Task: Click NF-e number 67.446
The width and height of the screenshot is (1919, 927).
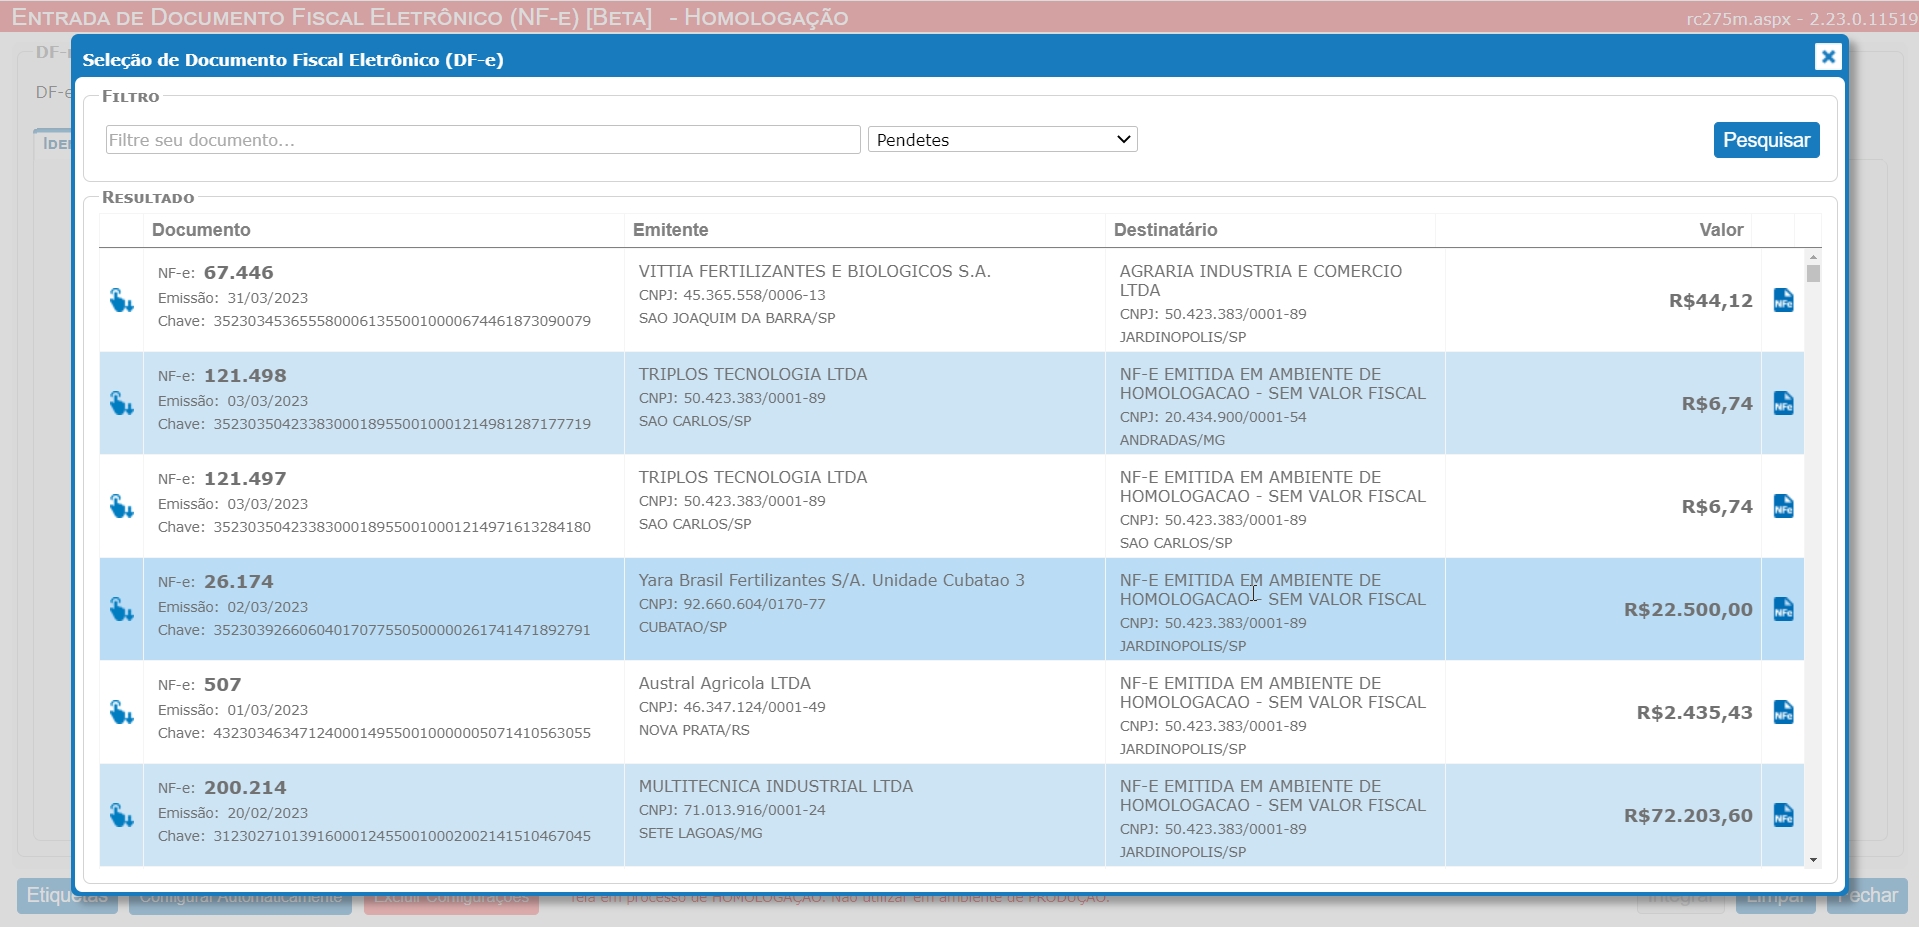Action: click(238, 273)
